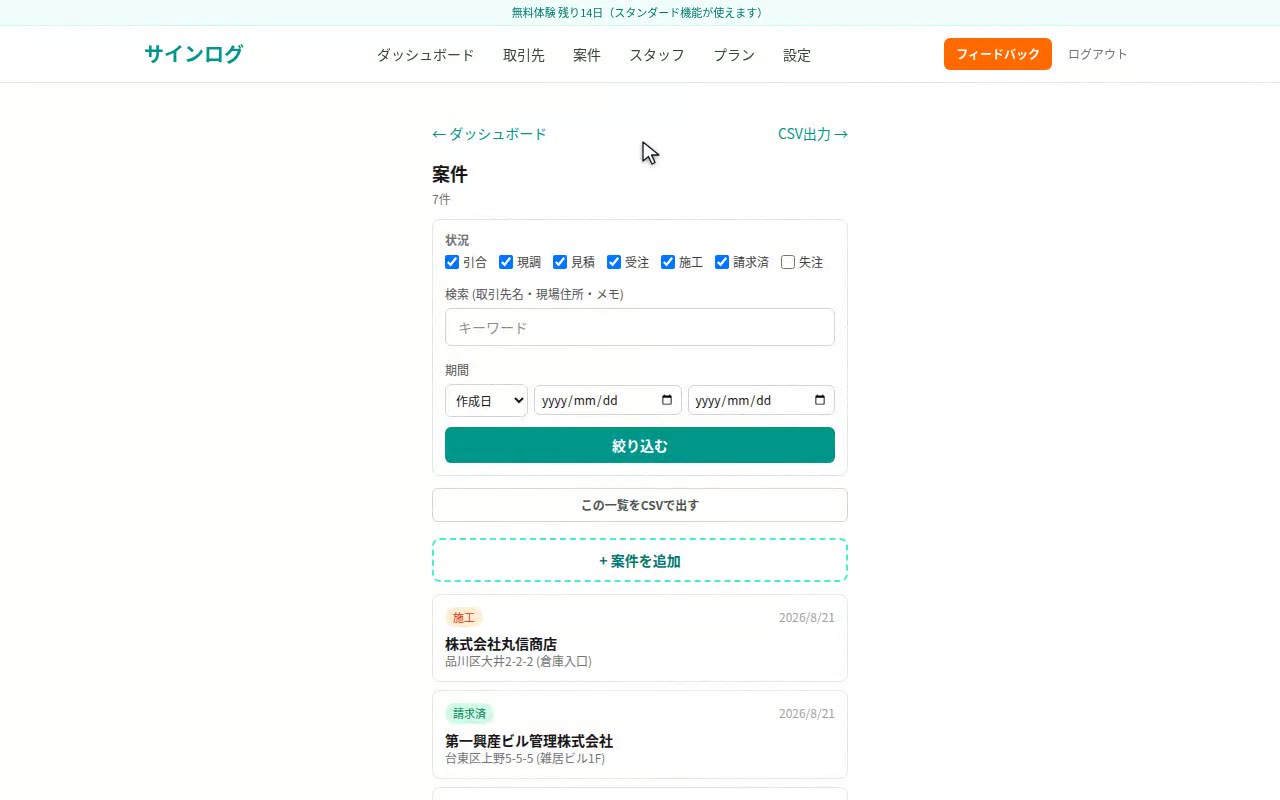Uncheck the 現調 status checkbox
Image resolution: width=1280 pixels, height=800 pixels.
506,262
